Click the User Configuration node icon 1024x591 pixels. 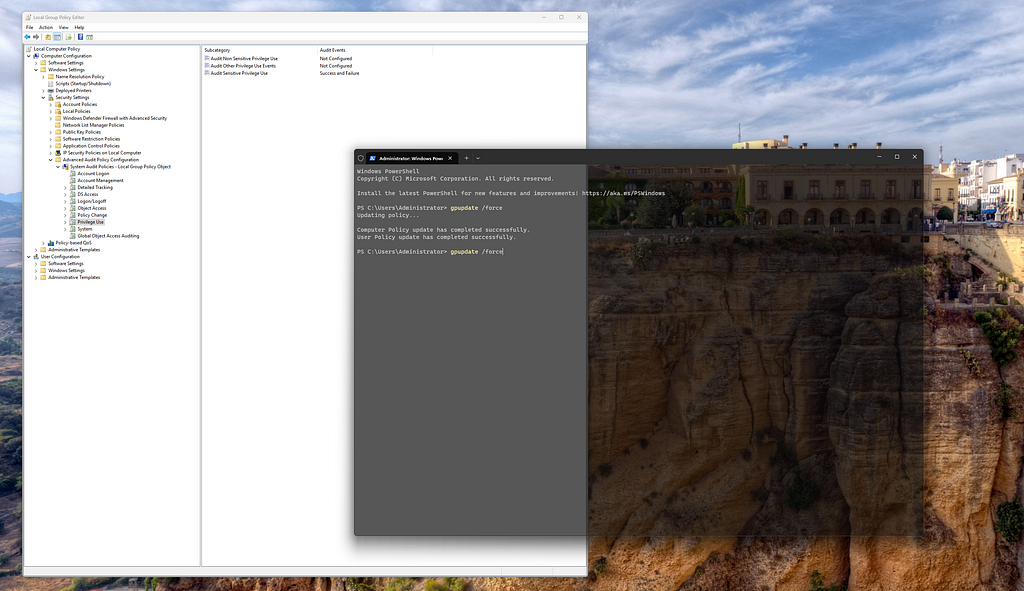(36, 257)
